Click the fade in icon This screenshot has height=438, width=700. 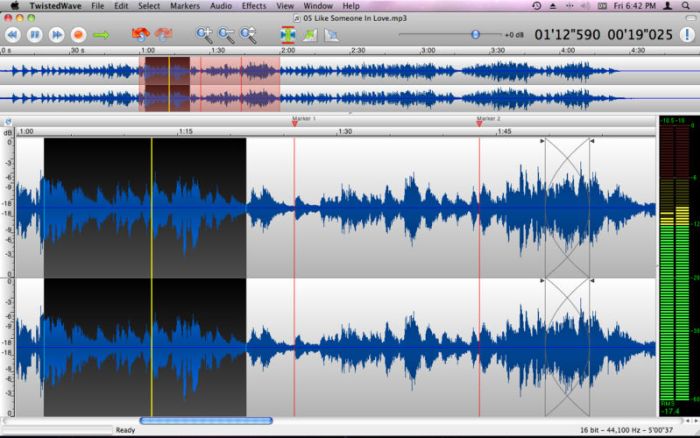[x=310, y=35]
